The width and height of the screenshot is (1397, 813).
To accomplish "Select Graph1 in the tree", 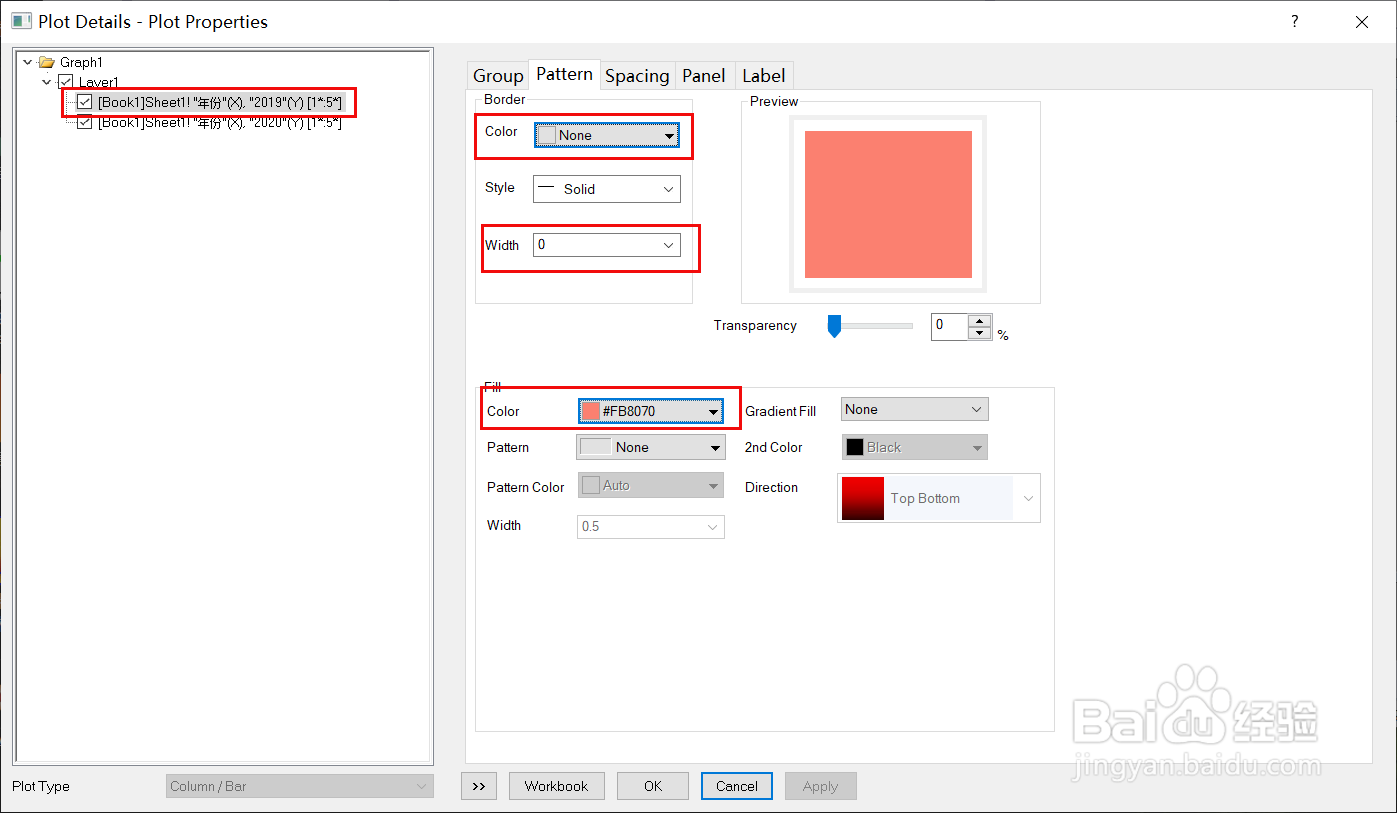I will coord(81,62).
